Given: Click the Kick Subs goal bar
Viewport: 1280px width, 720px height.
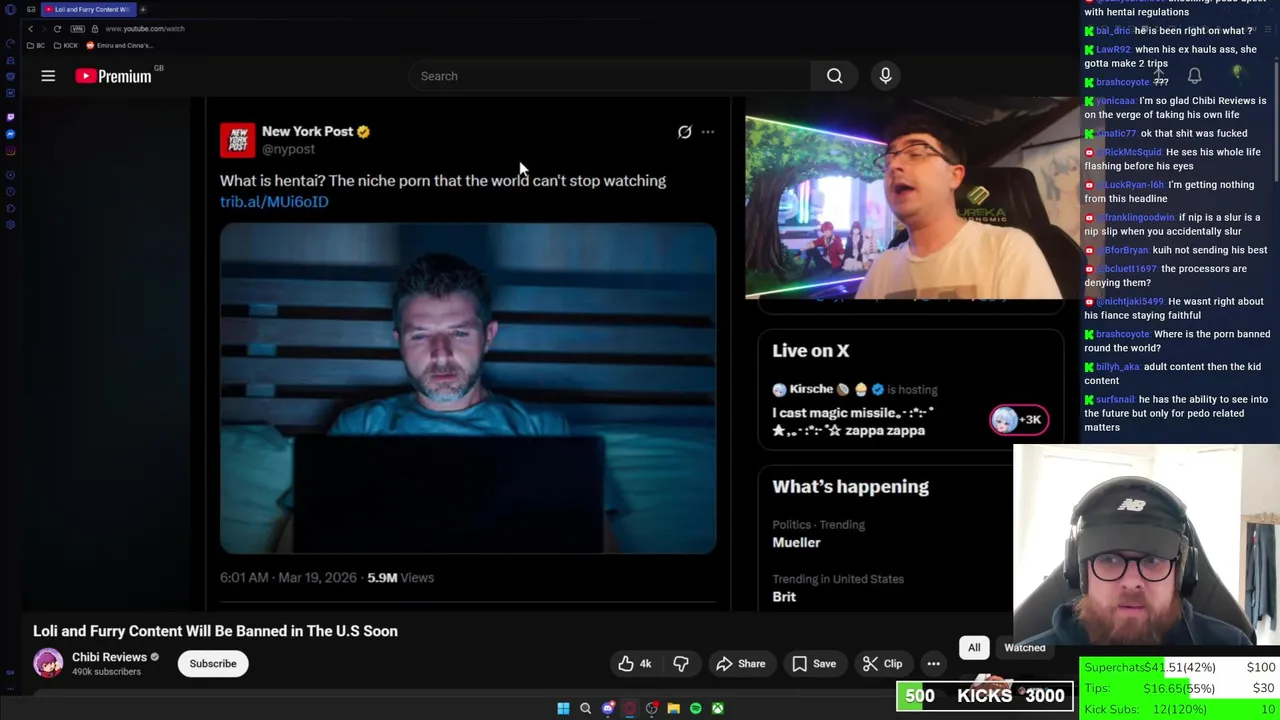Looking at the screenshot, I should (x=1179, y=709).
